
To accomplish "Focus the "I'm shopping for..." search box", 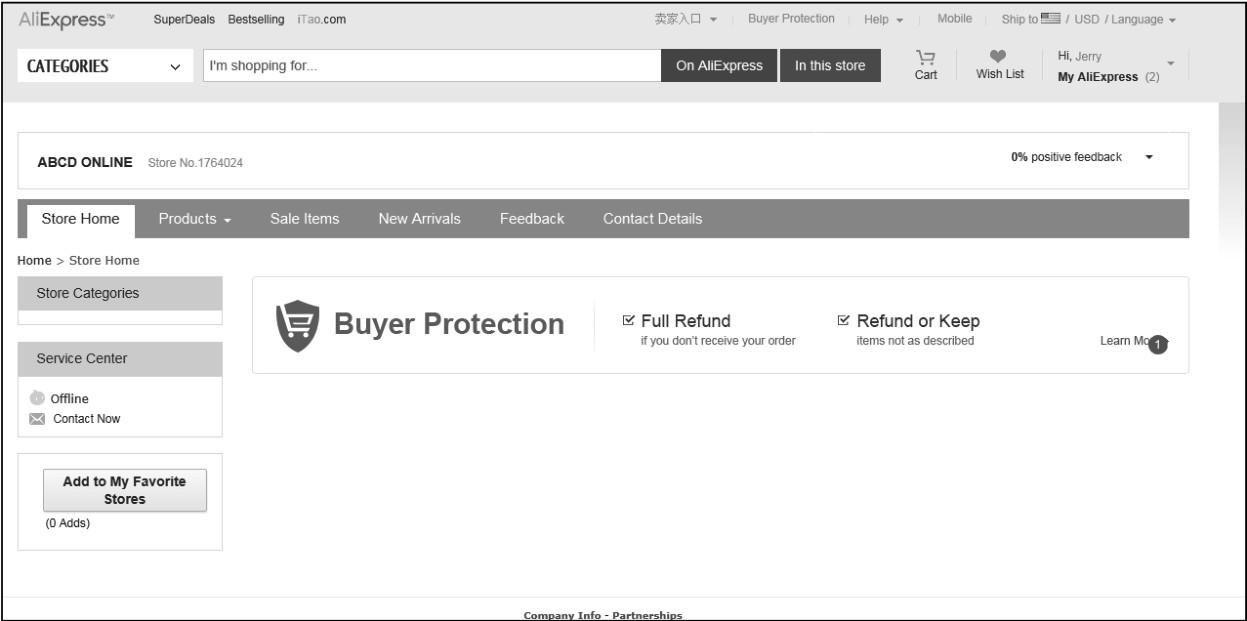I will tap(431, 67).
